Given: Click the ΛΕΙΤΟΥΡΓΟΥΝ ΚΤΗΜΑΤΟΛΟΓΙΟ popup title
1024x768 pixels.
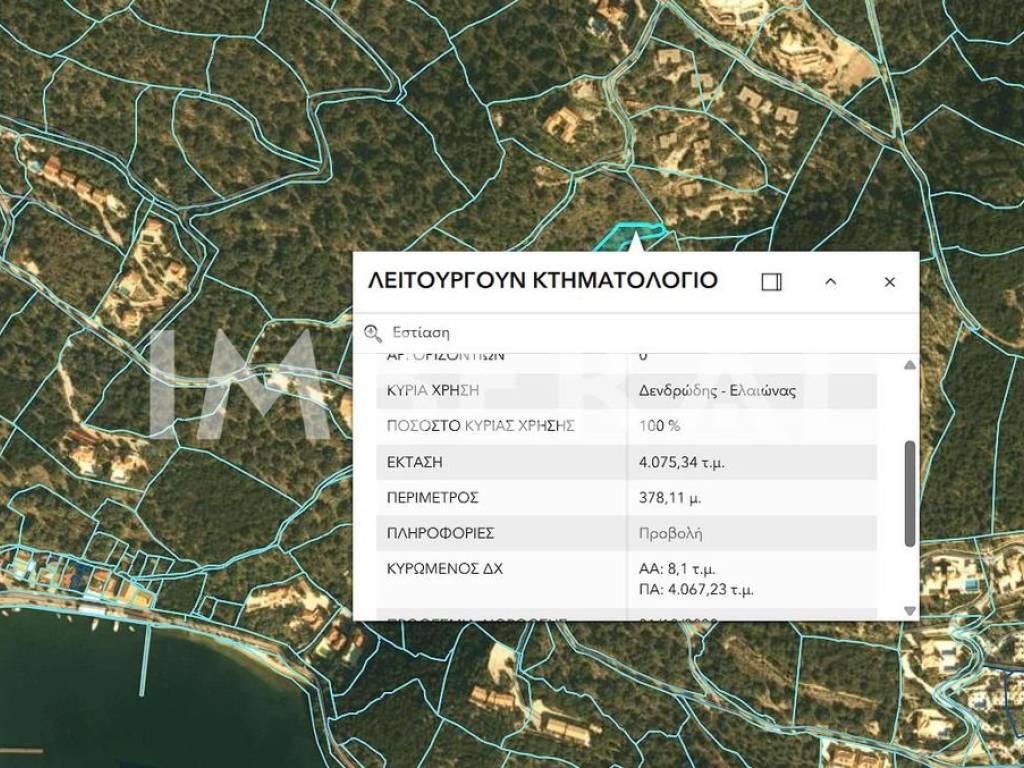Looking at the screenshot, I should point(543,280).
